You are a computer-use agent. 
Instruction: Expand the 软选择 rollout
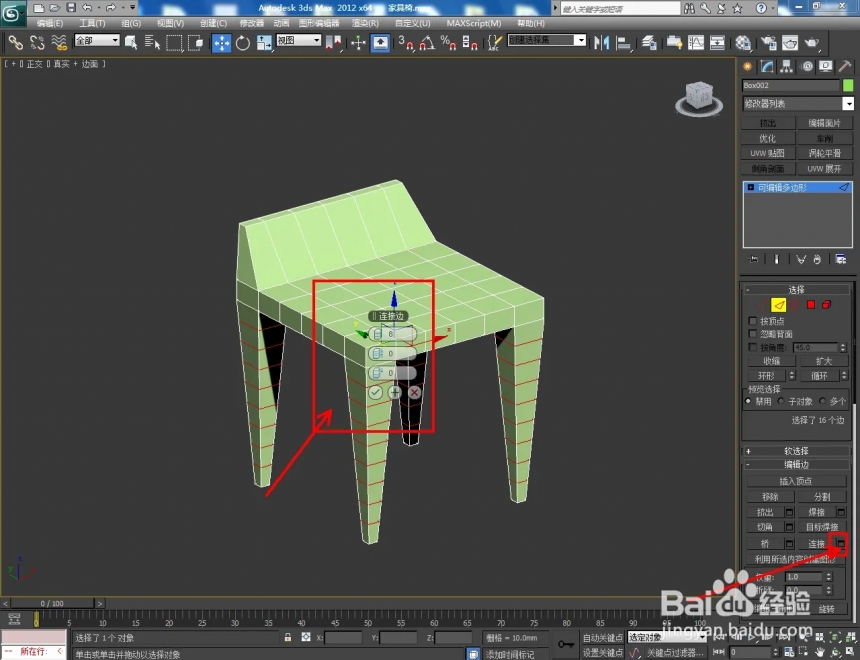point(796,451)
